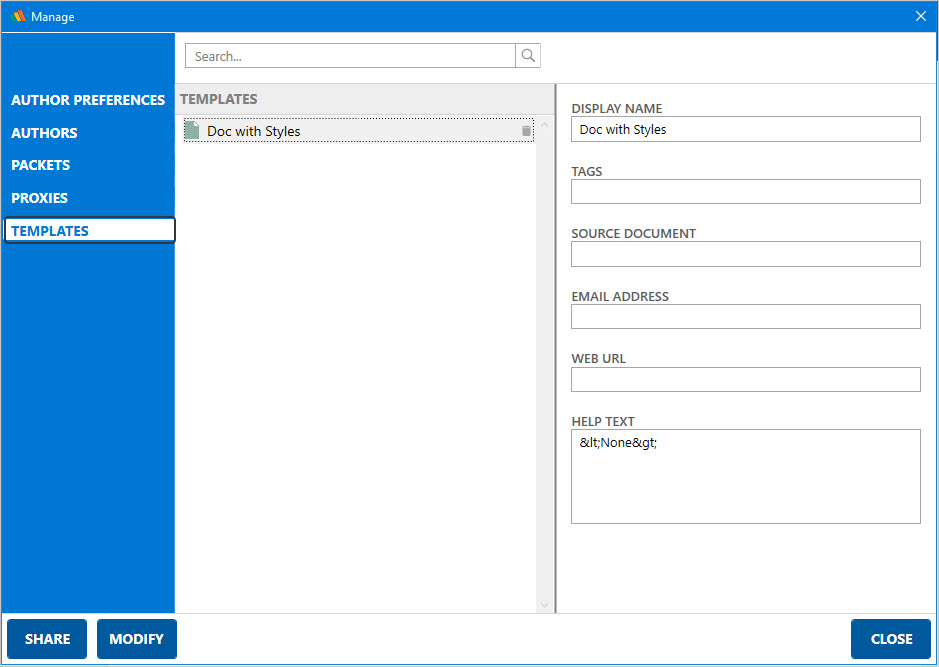Click the Share button

point(47,639)
